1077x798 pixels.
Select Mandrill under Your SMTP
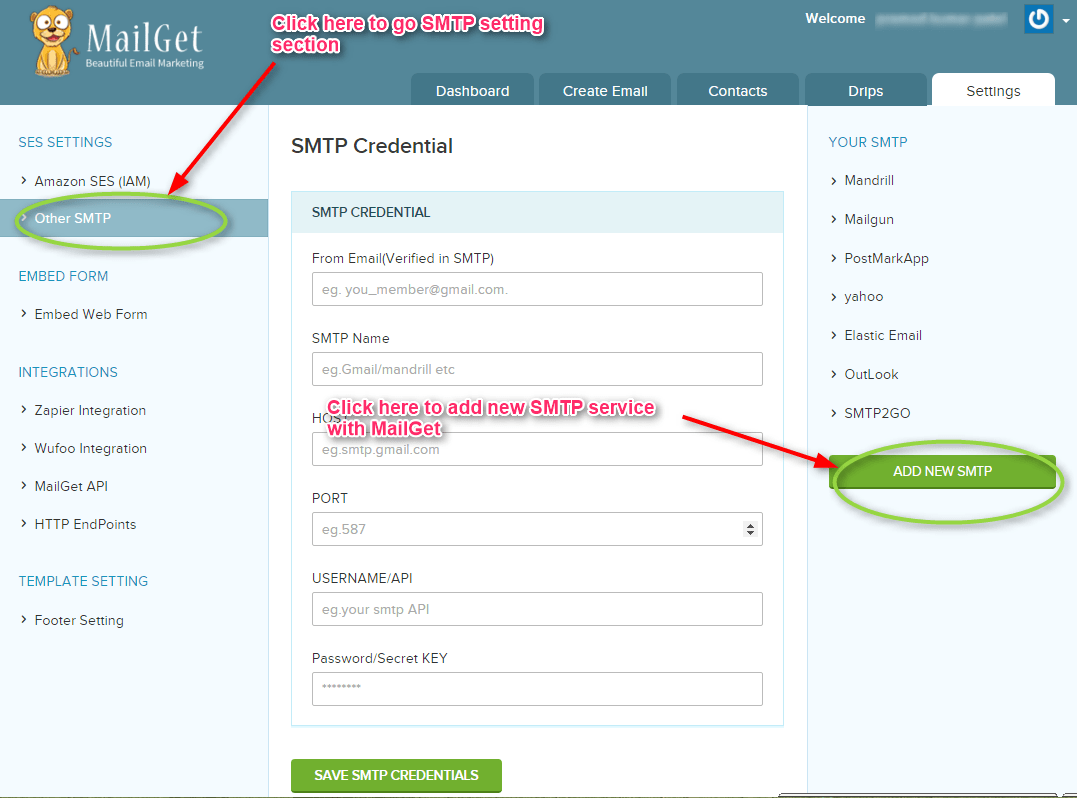coord(869,181)
